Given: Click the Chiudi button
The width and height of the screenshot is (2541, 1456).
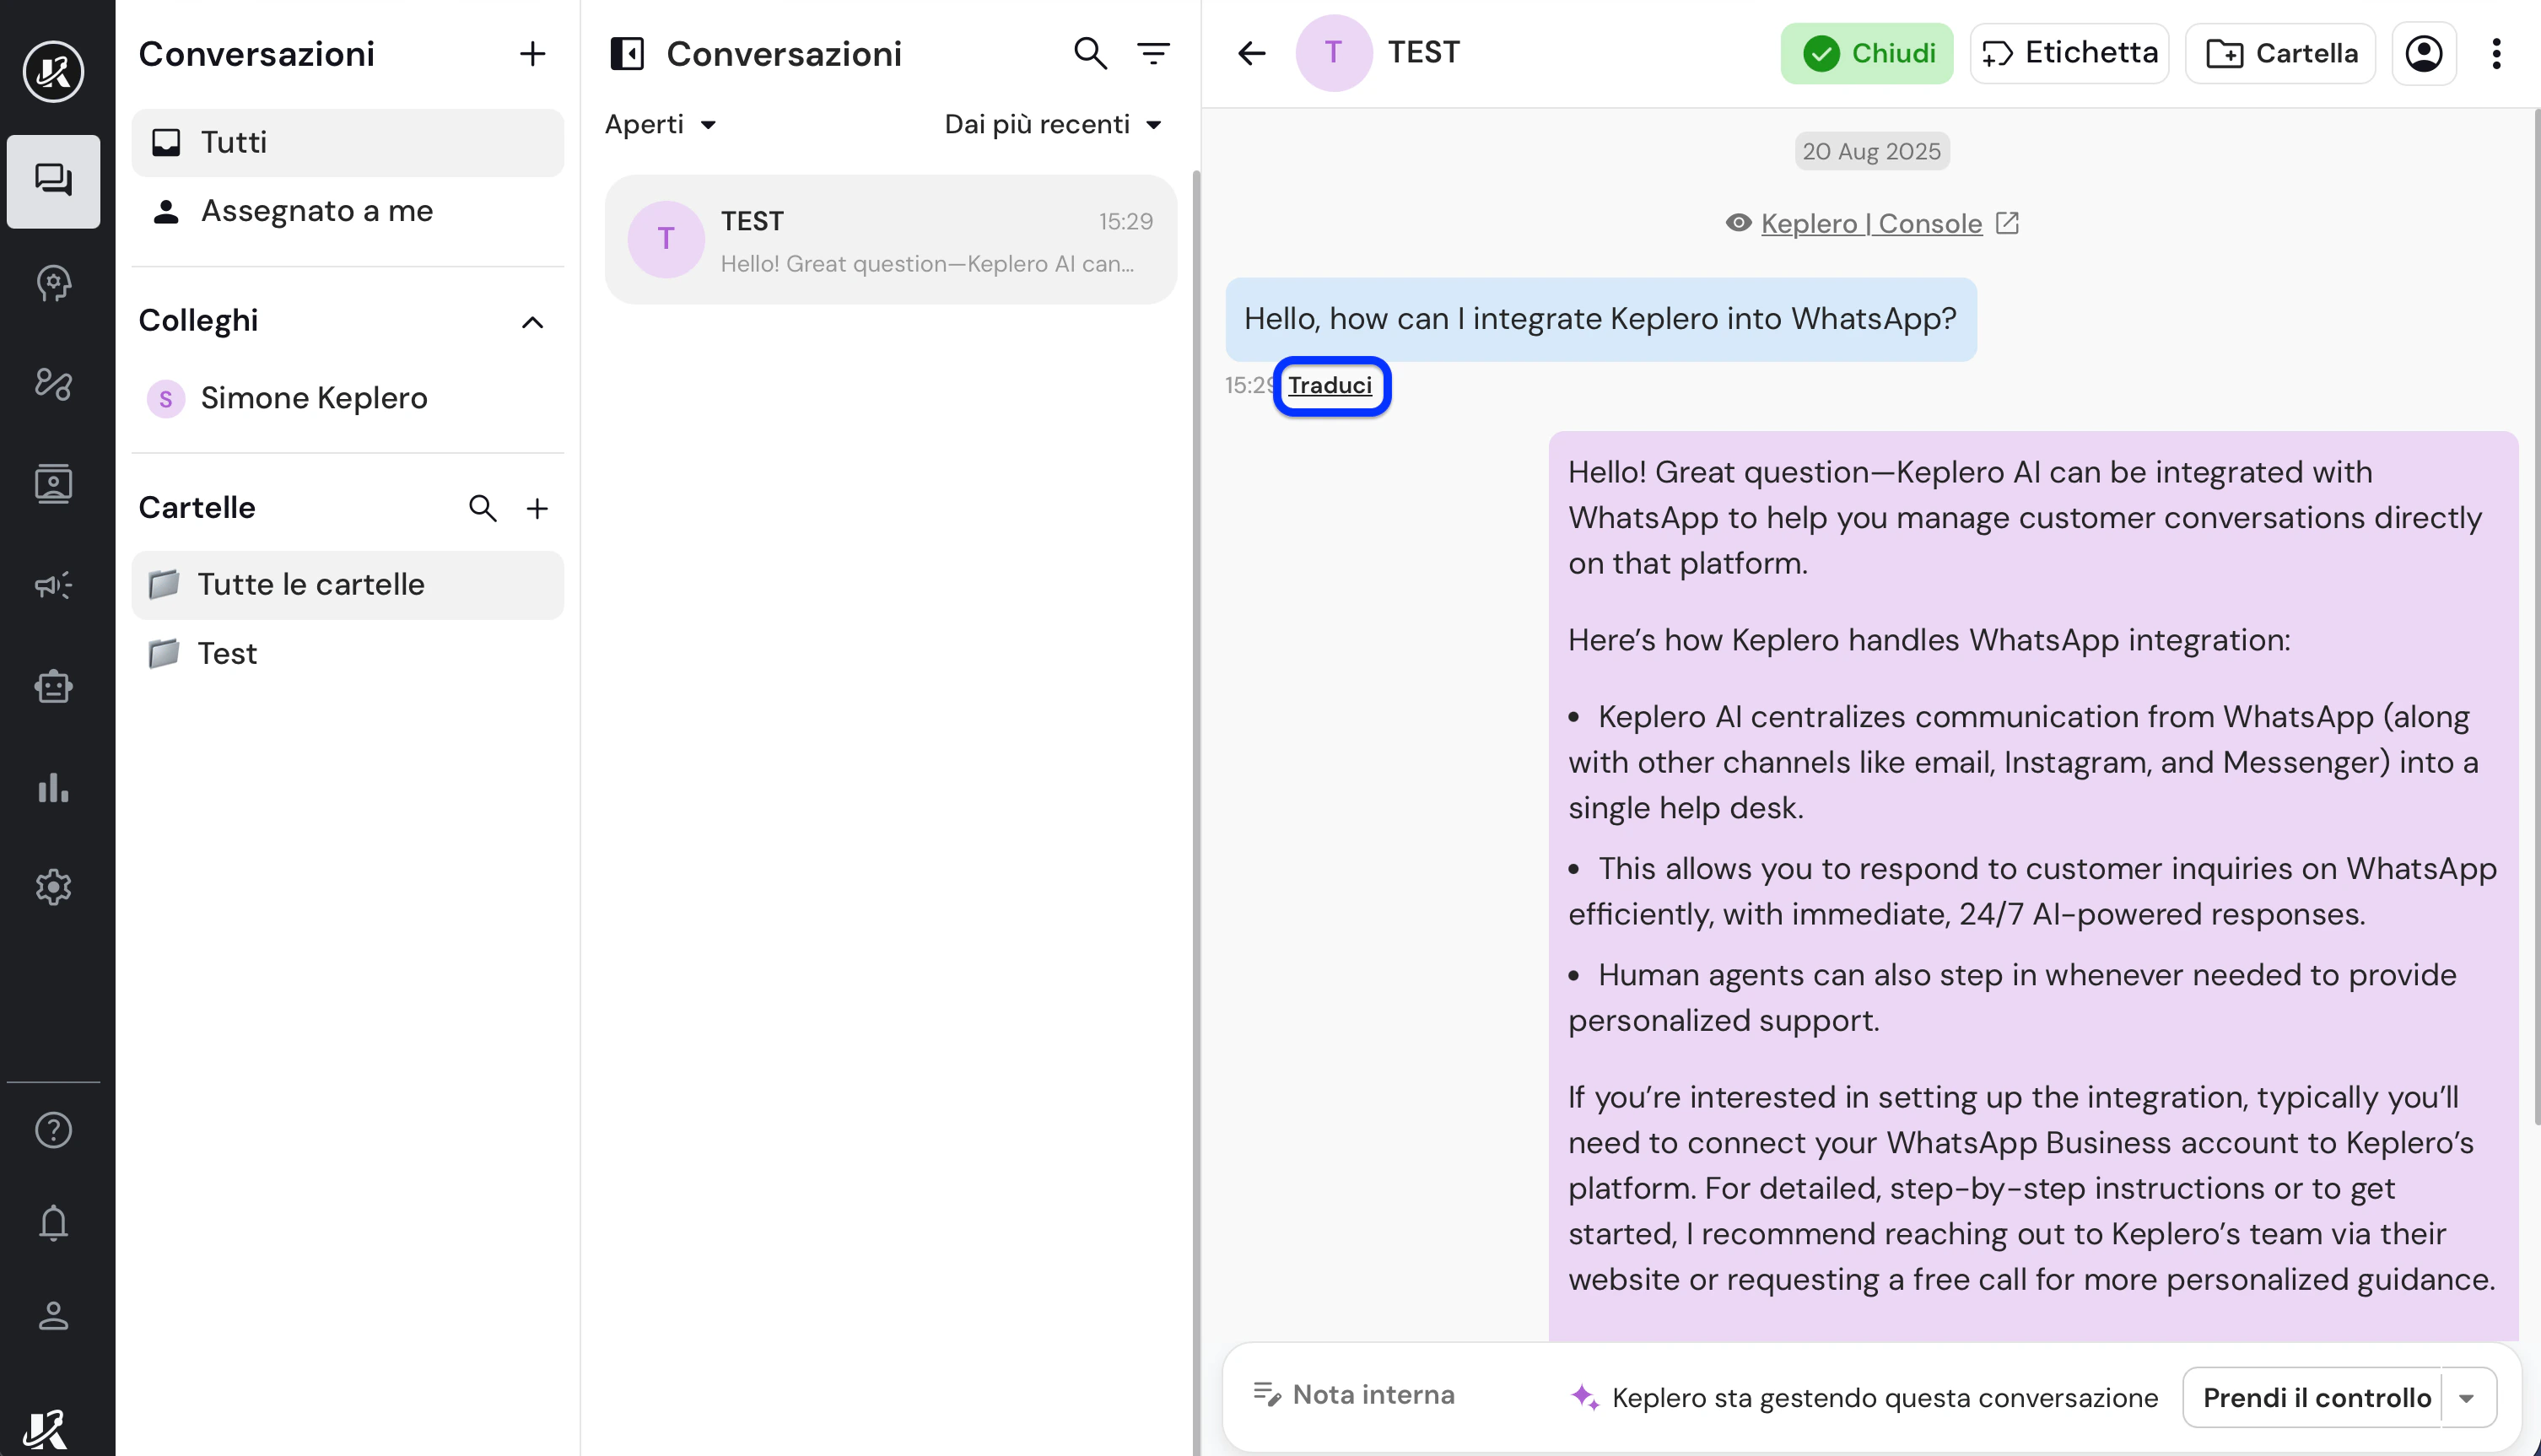Looking at the screenshot, I should point(1866,53).
